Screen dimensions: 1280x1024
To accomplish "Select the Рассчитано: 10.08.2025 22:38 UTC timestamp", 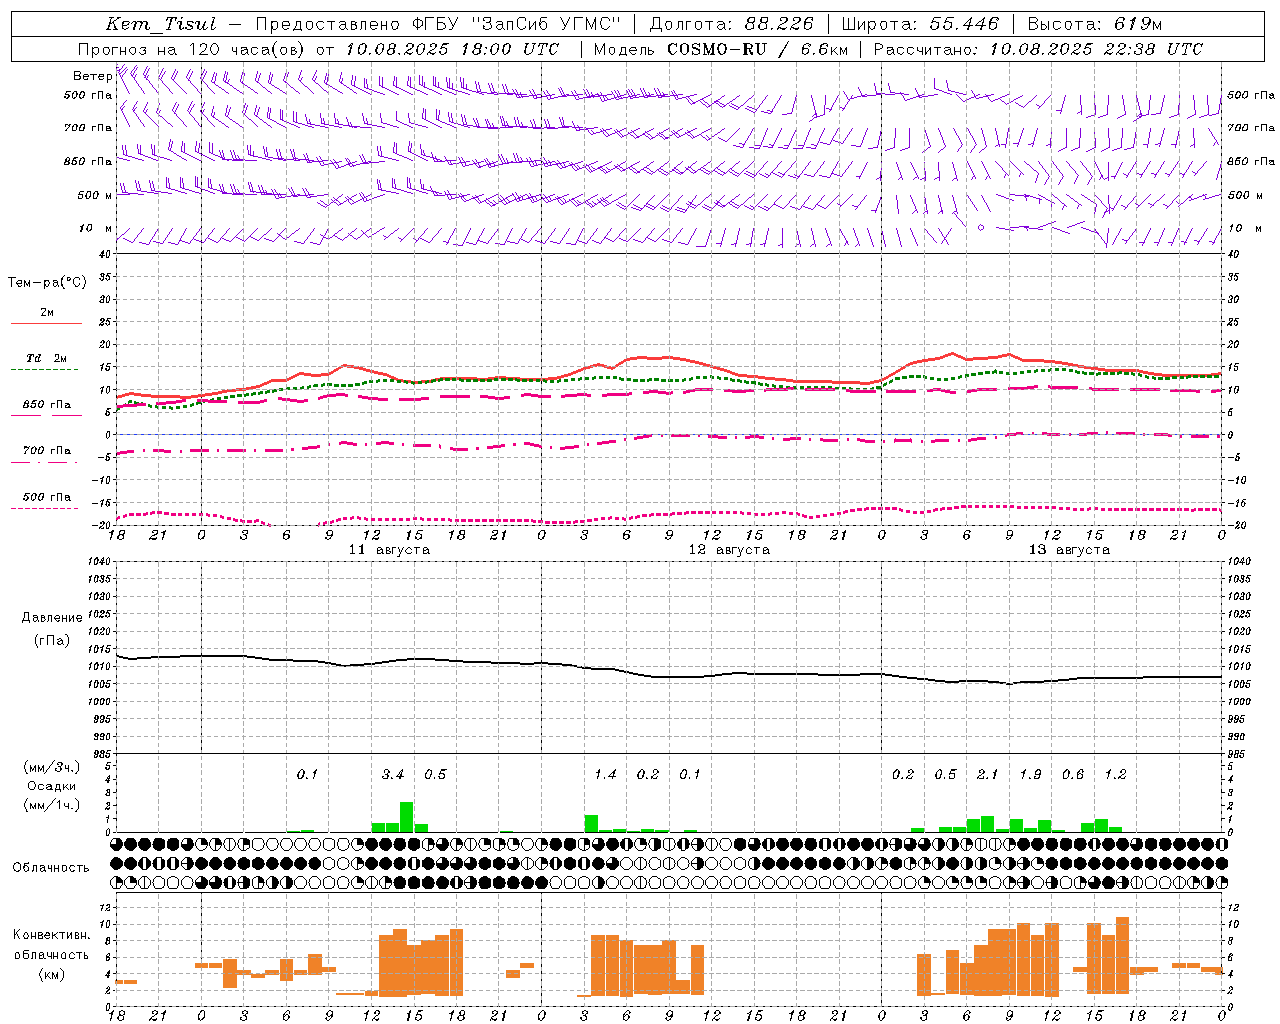I will (x=1038, y=49).
